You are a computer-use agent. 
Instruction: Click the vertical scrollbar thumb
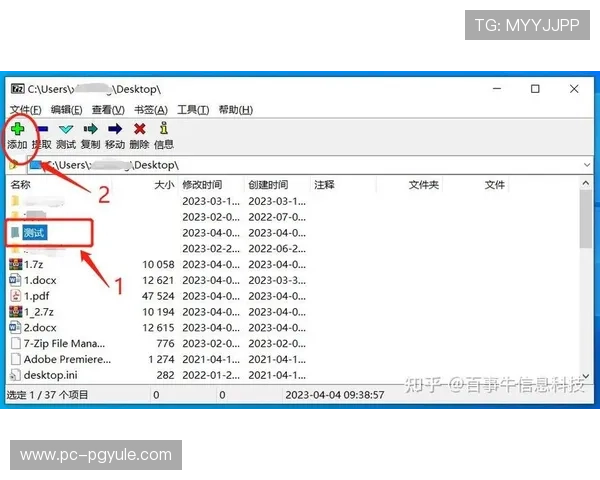(x=586, y=219)
